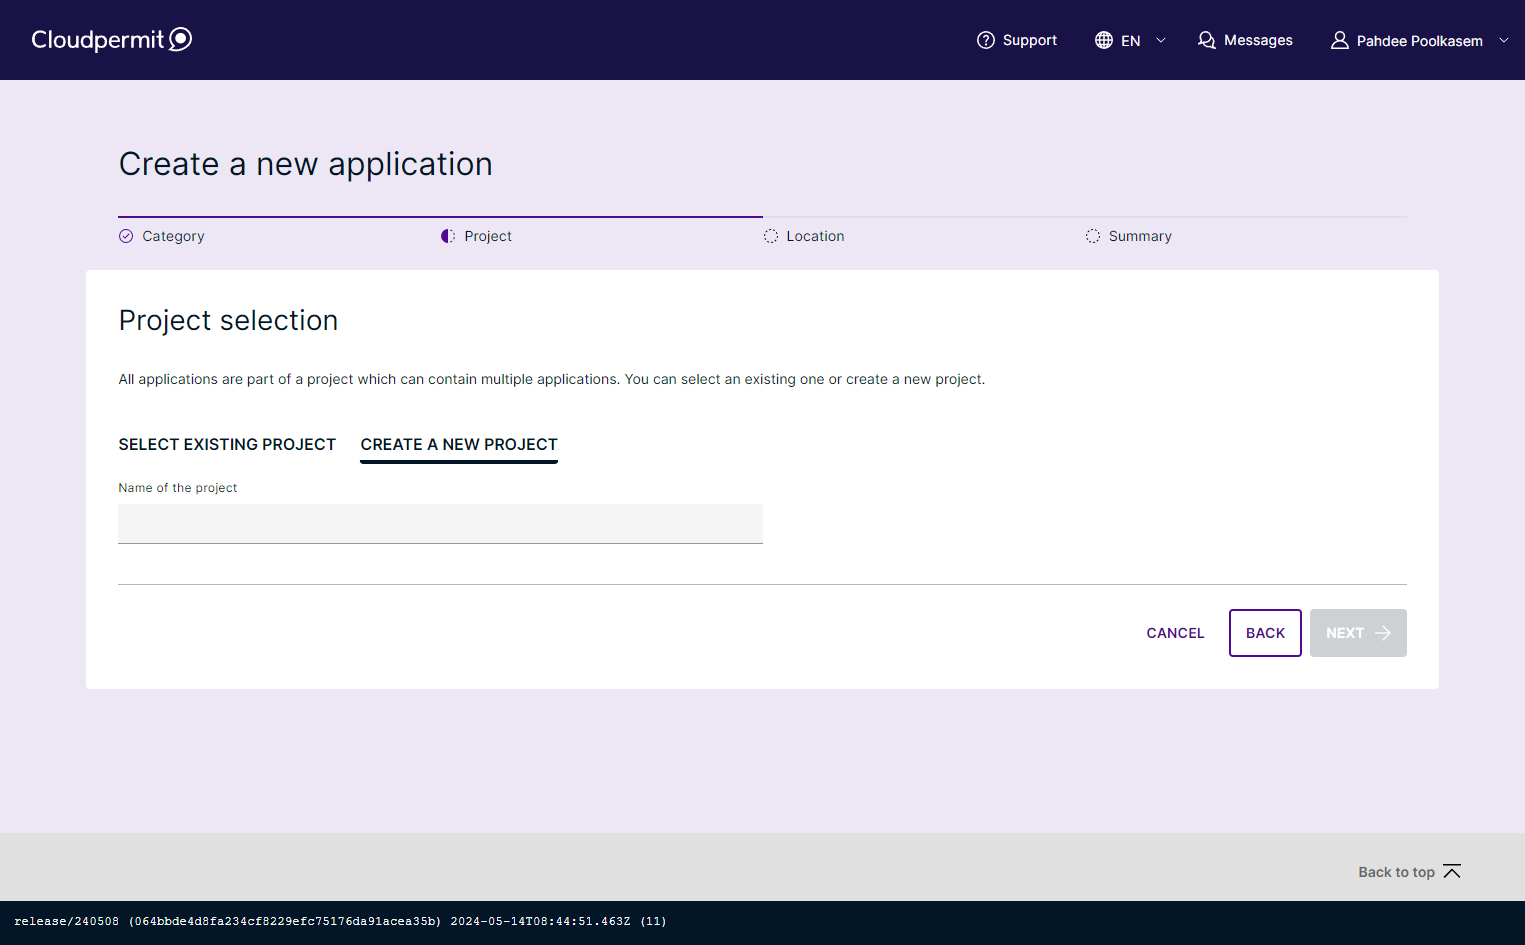Click the Back to top arrow icon
This screenshot has width=1525, height=945.
(1452, 871)
